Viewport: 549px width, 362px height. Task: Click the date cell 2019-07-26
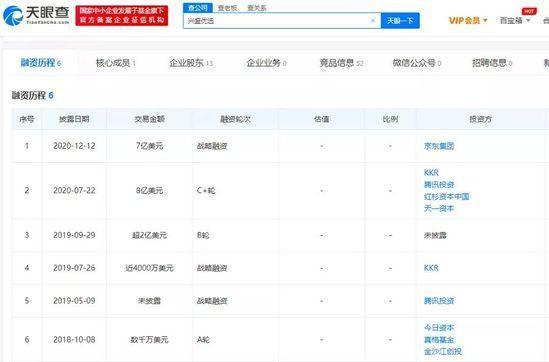[x=74, y=268]
